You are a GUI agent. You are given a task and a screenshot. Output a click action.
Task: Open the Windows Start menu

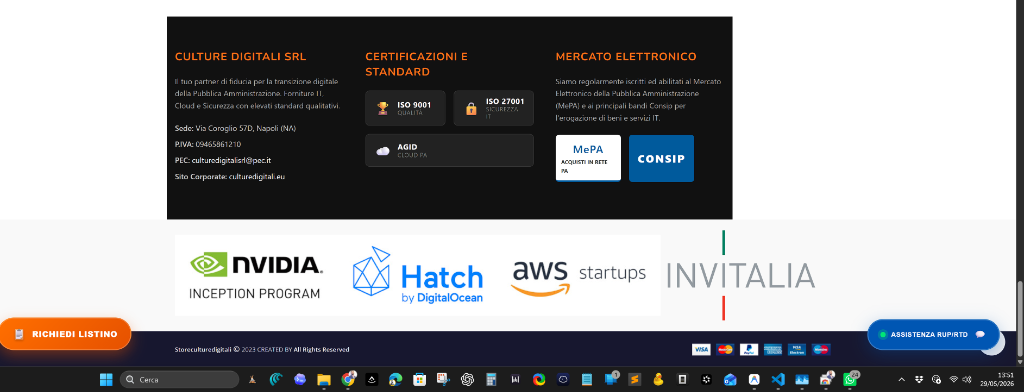[105, 379]
